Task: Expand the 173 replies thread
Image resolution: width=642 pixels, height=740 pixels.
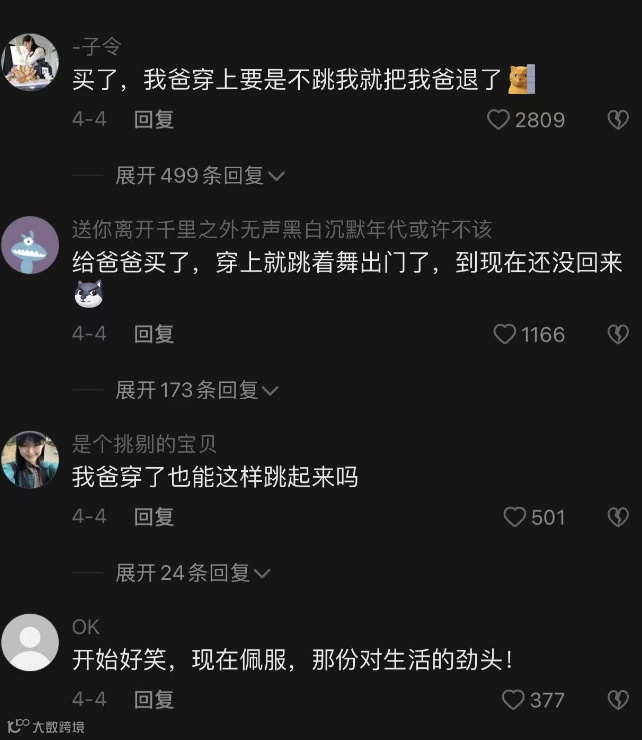Action: click(x=197, y=390)
